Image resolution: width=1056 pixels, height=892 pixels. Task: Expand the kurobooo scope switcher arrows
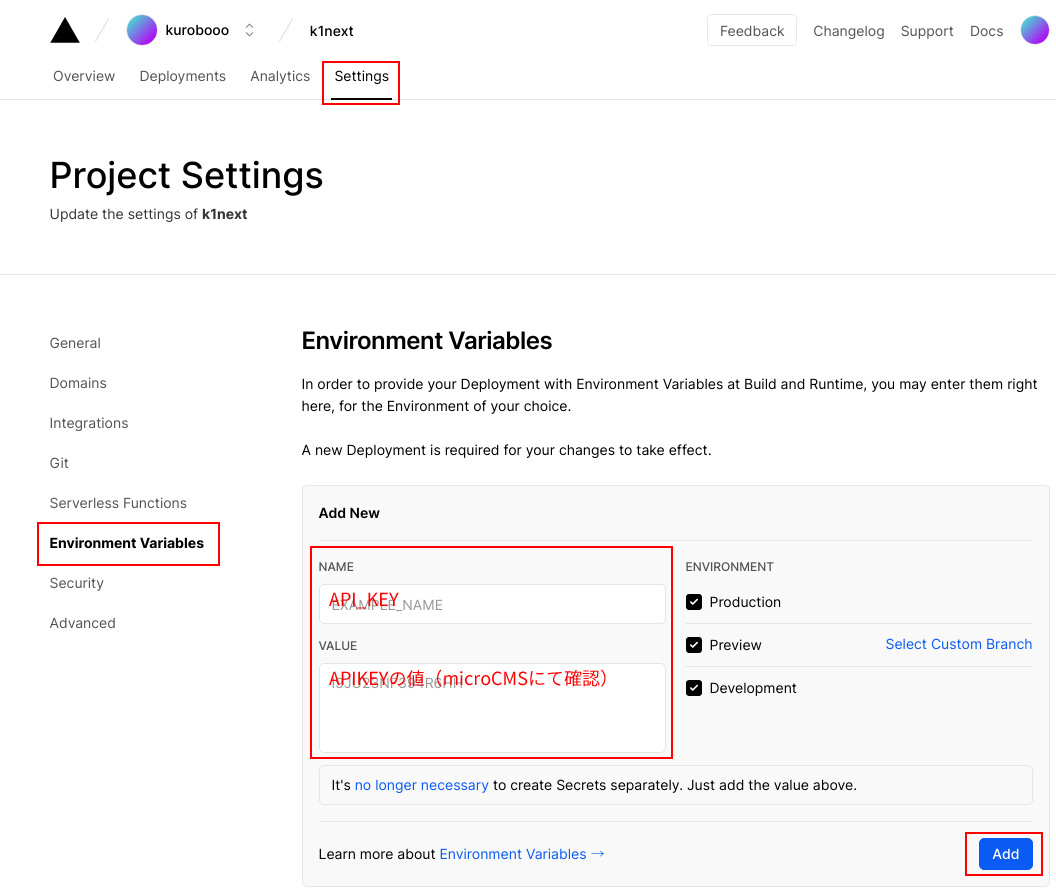pos(249,30)
